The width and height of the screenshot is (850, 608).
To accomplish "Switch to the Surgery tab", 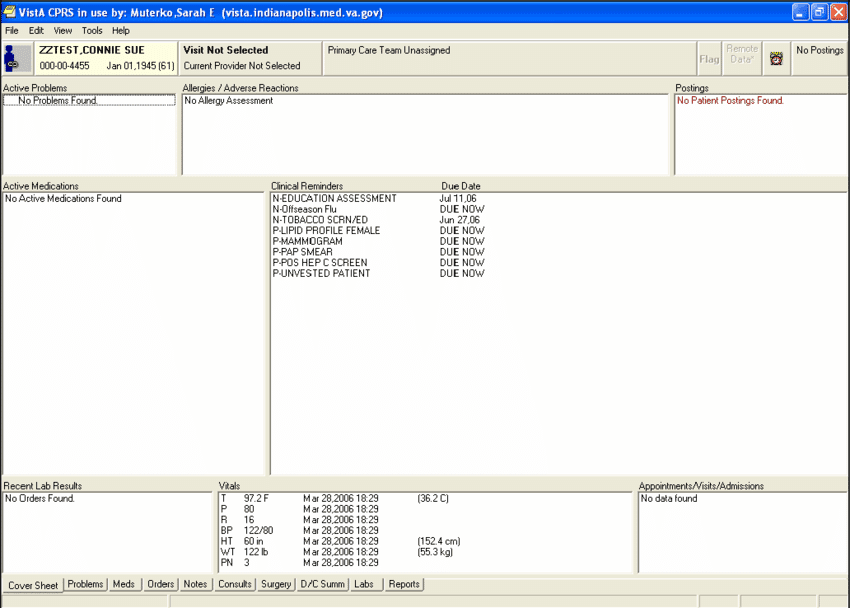I will pyautogui.click(x=276, y=584).
